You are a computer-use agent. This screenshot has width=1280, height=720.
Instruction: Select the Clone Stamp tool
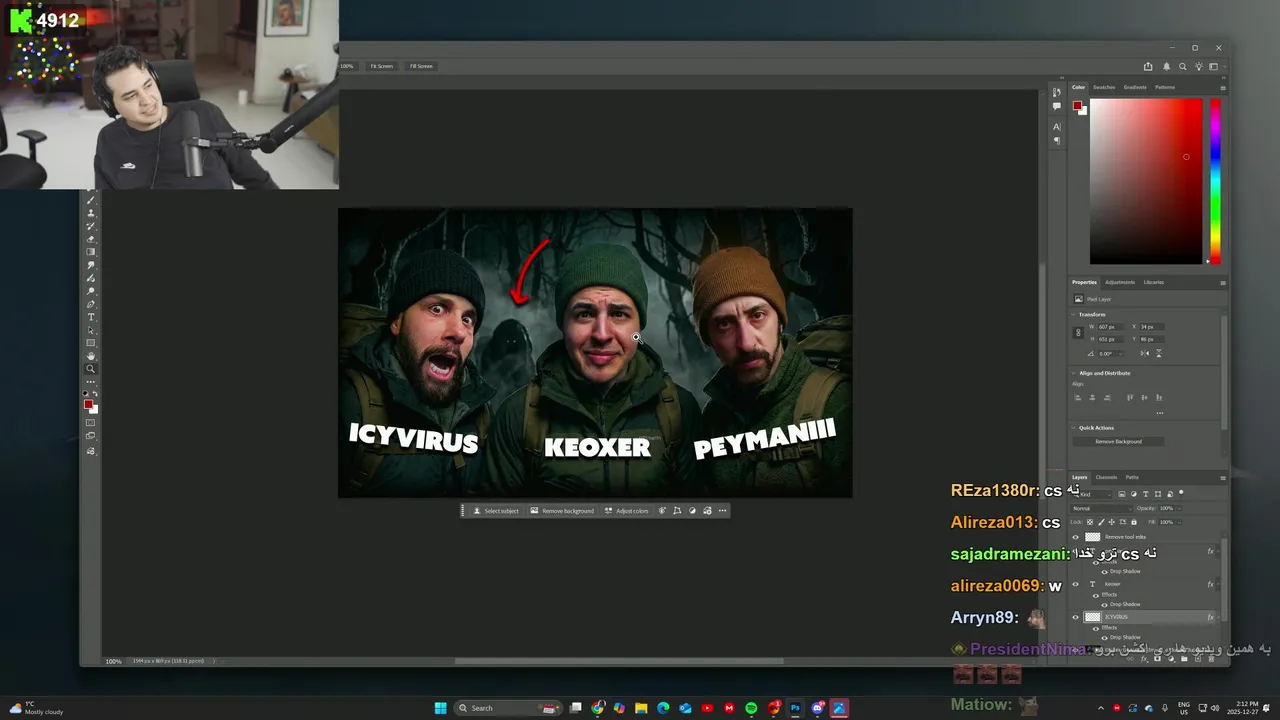point(90,213)
